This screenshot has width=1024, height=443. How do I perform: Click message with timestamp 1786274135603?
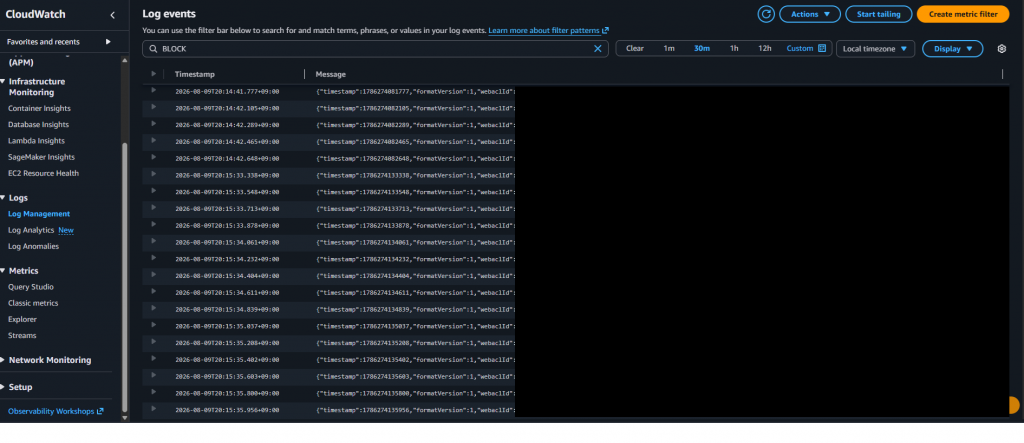(415, 376)
